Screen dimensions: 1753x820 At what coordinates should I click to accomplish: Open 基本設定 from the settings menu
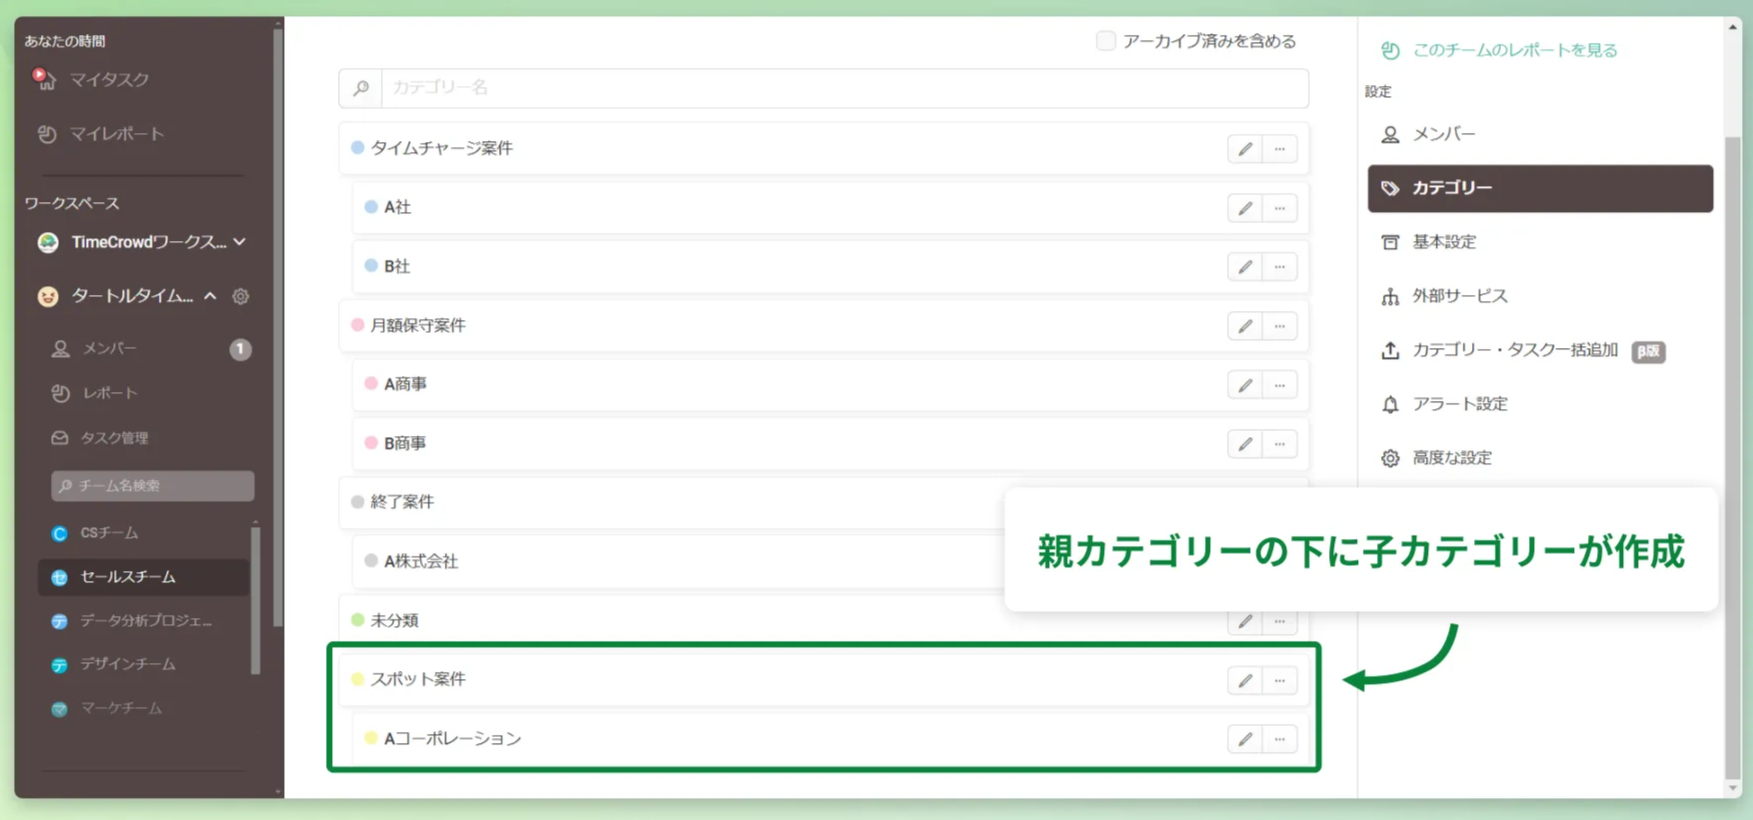(x=1443, y=242)
